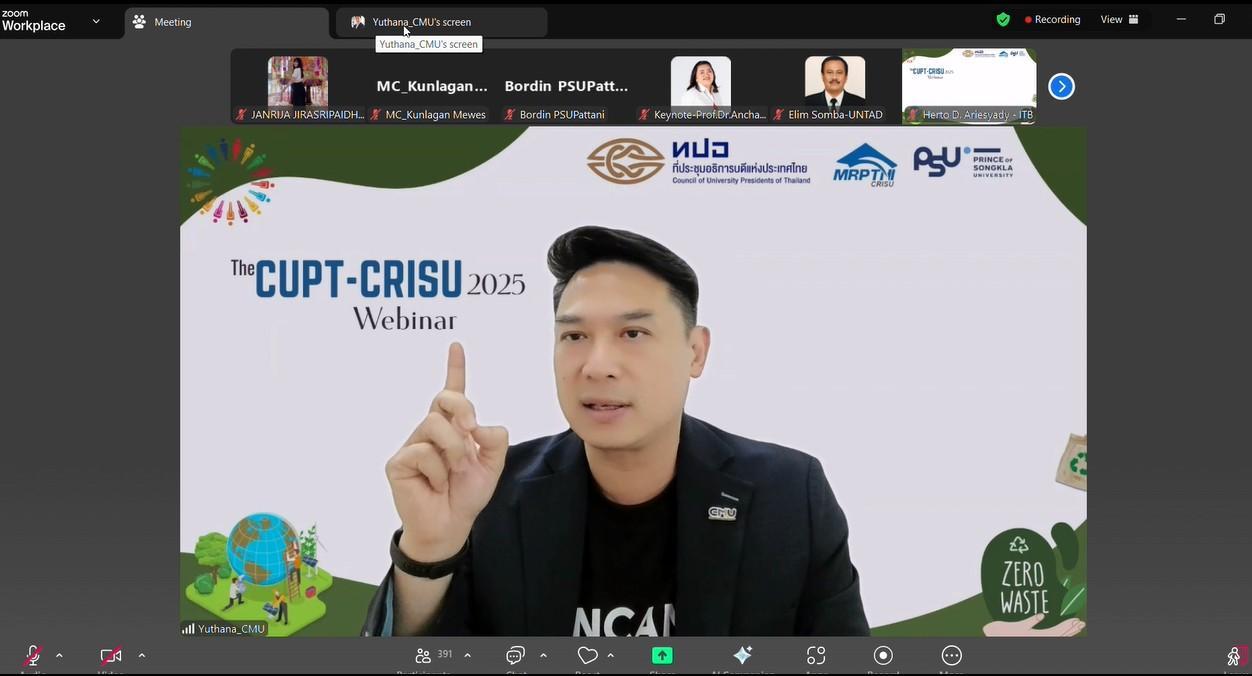
Task: Turn on the video camera
Action: [110, 656]
